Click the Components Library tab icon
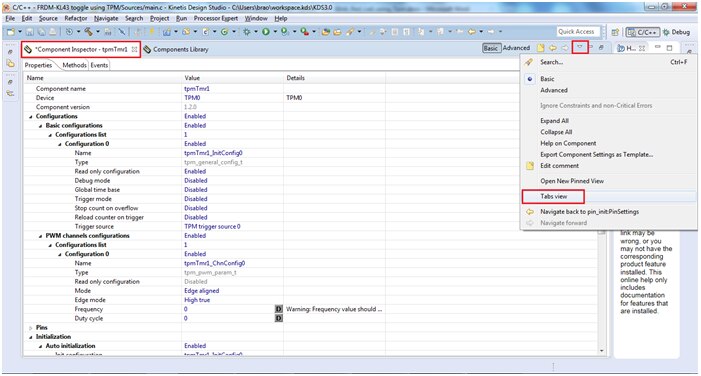This screenshot has width=701, height=376. coord(147,49)
